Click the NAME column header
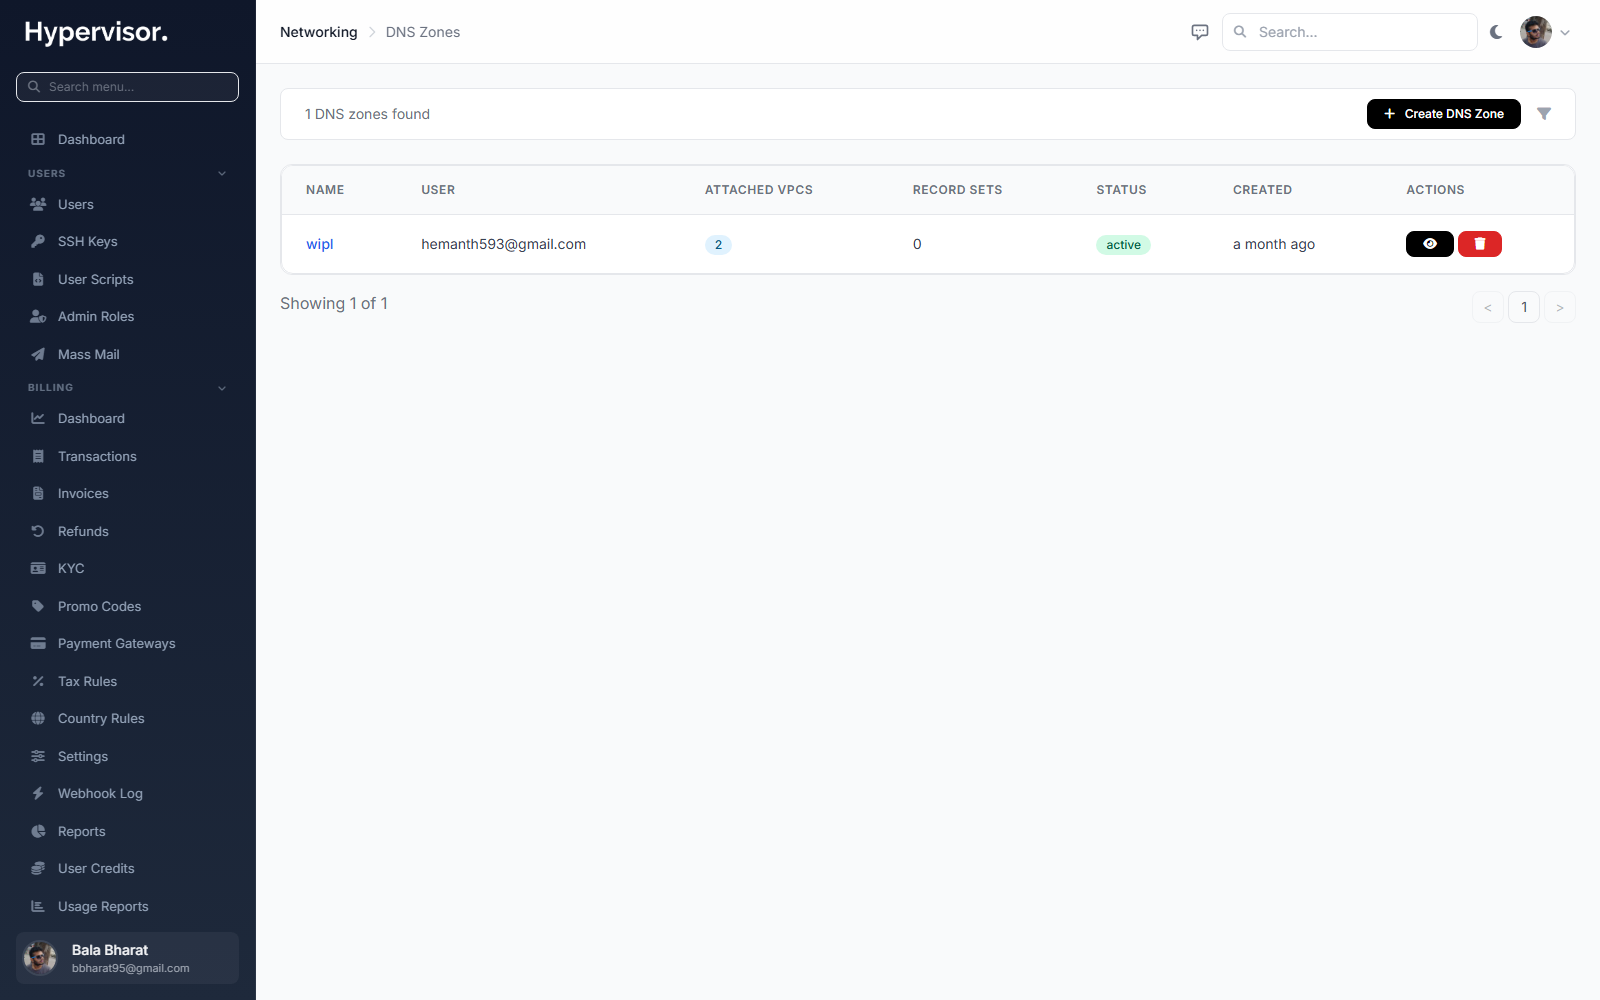 click(325, 190)
